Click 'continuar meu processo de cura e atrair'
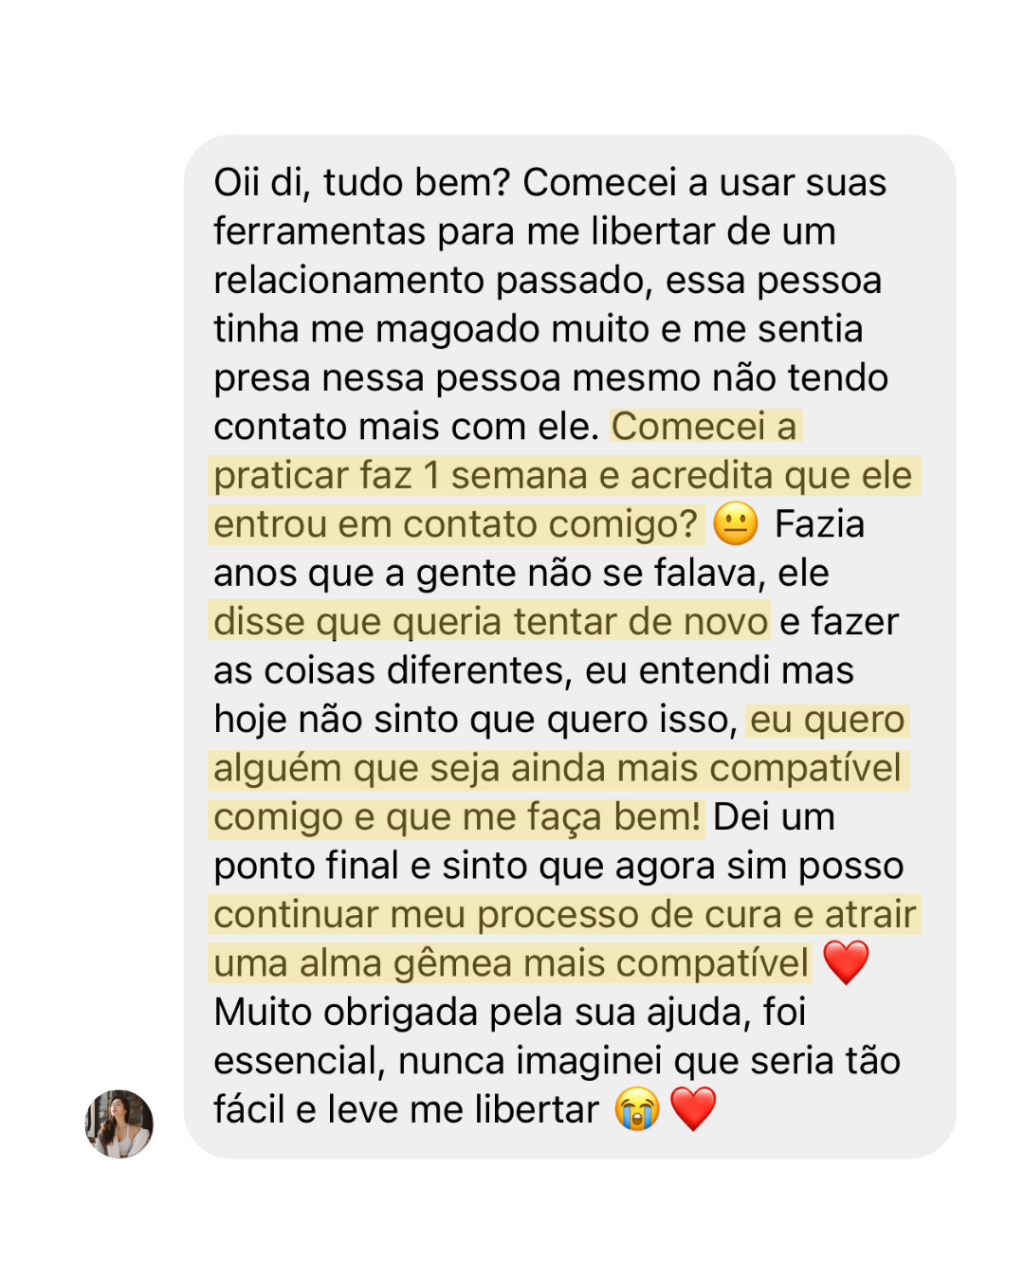 click(565, 915)
